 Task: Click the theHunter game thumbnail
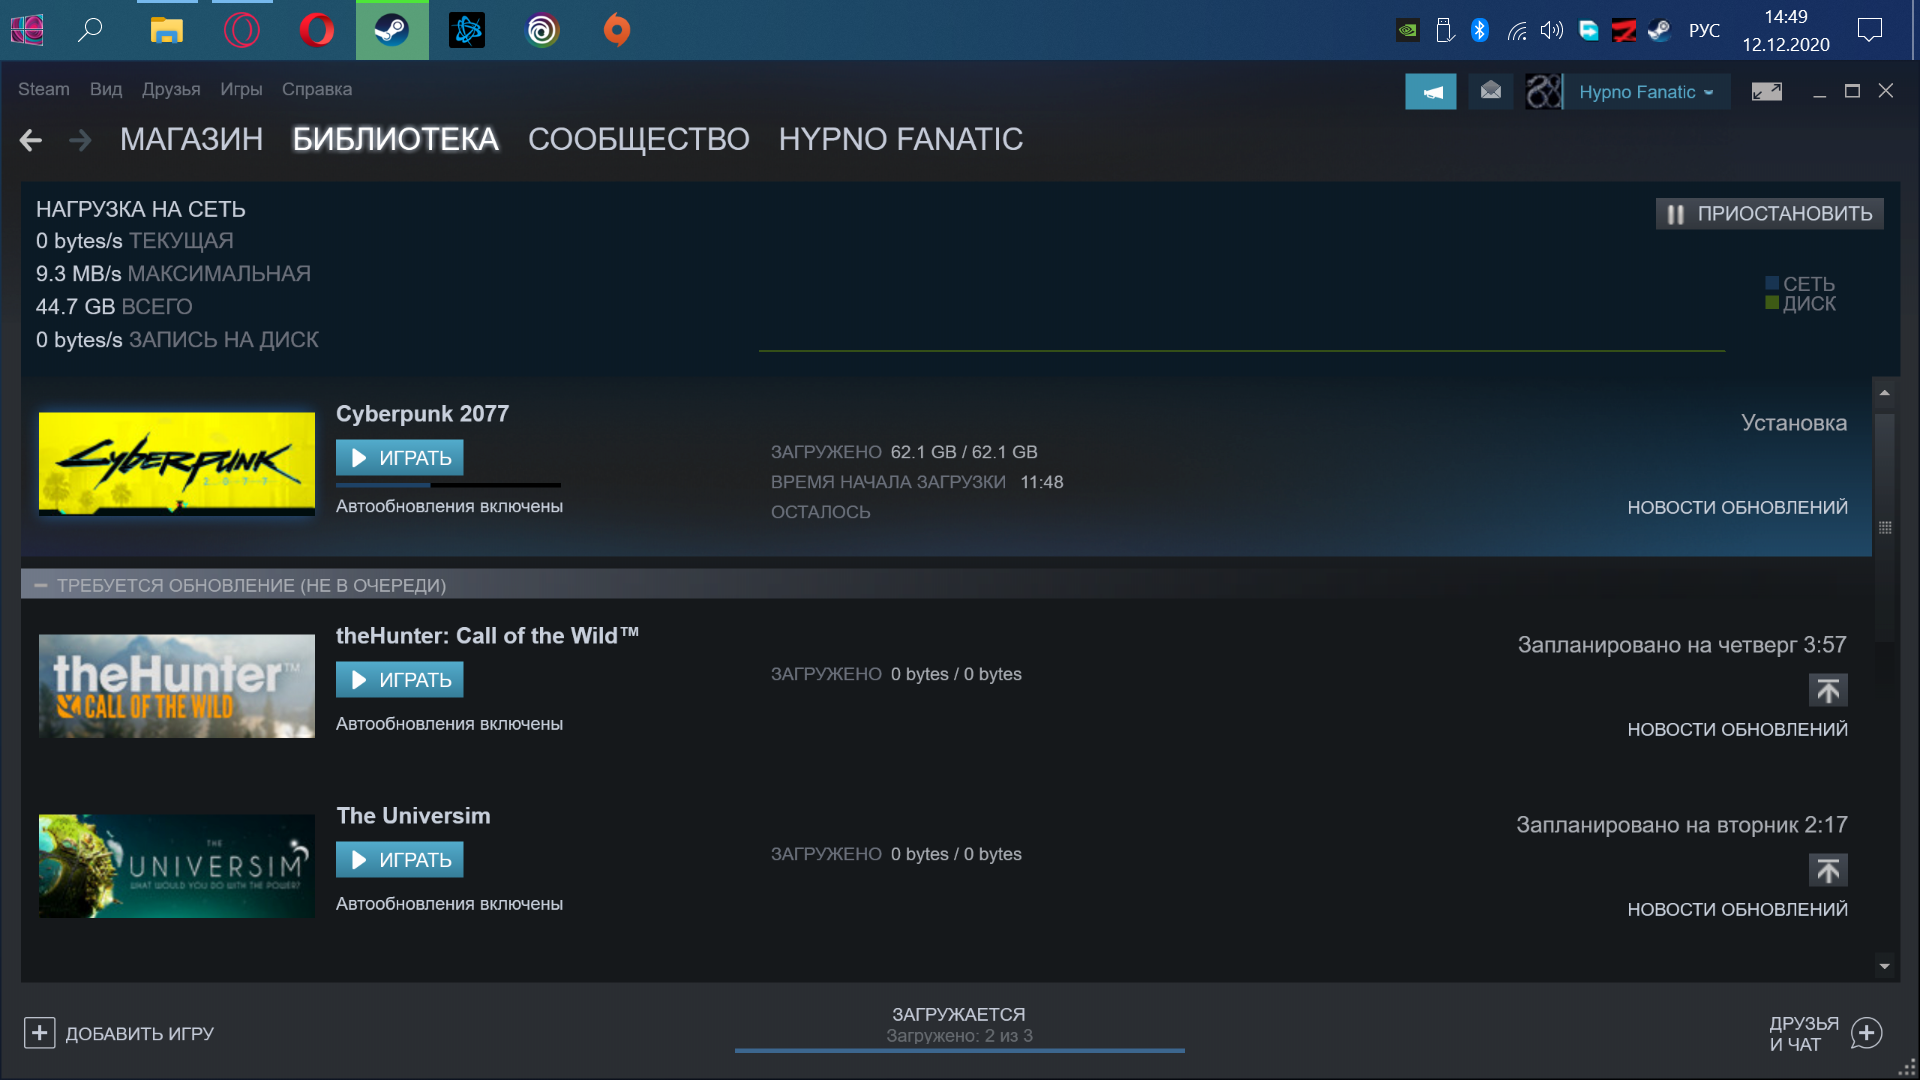tap(177, 686)
